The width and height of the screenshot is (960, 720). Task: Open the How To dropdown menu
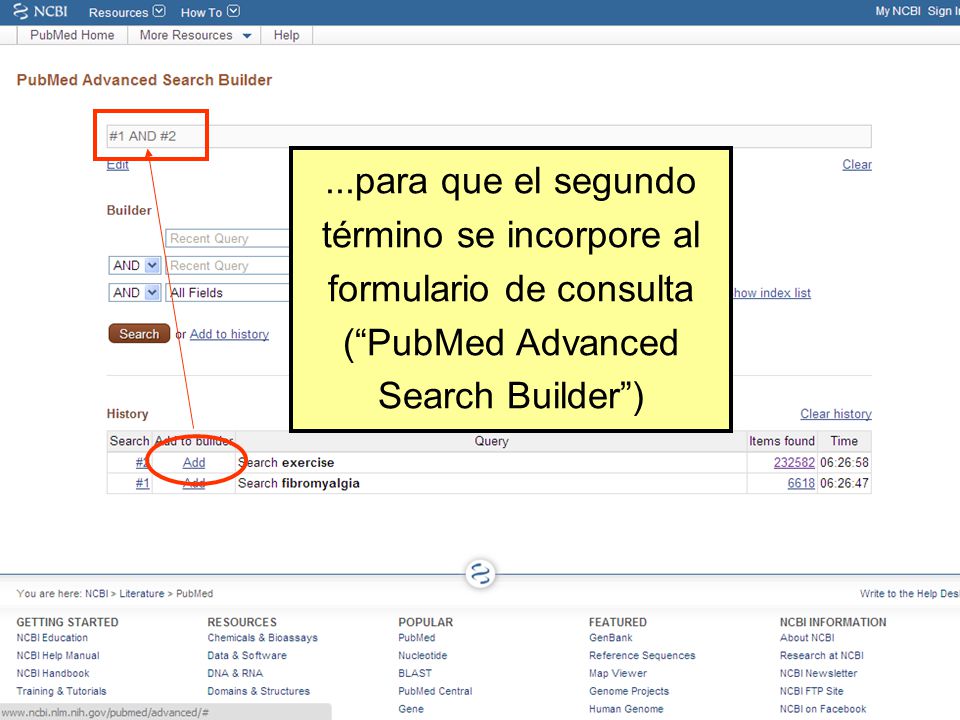pyautogui.click(x=210, y=12)
